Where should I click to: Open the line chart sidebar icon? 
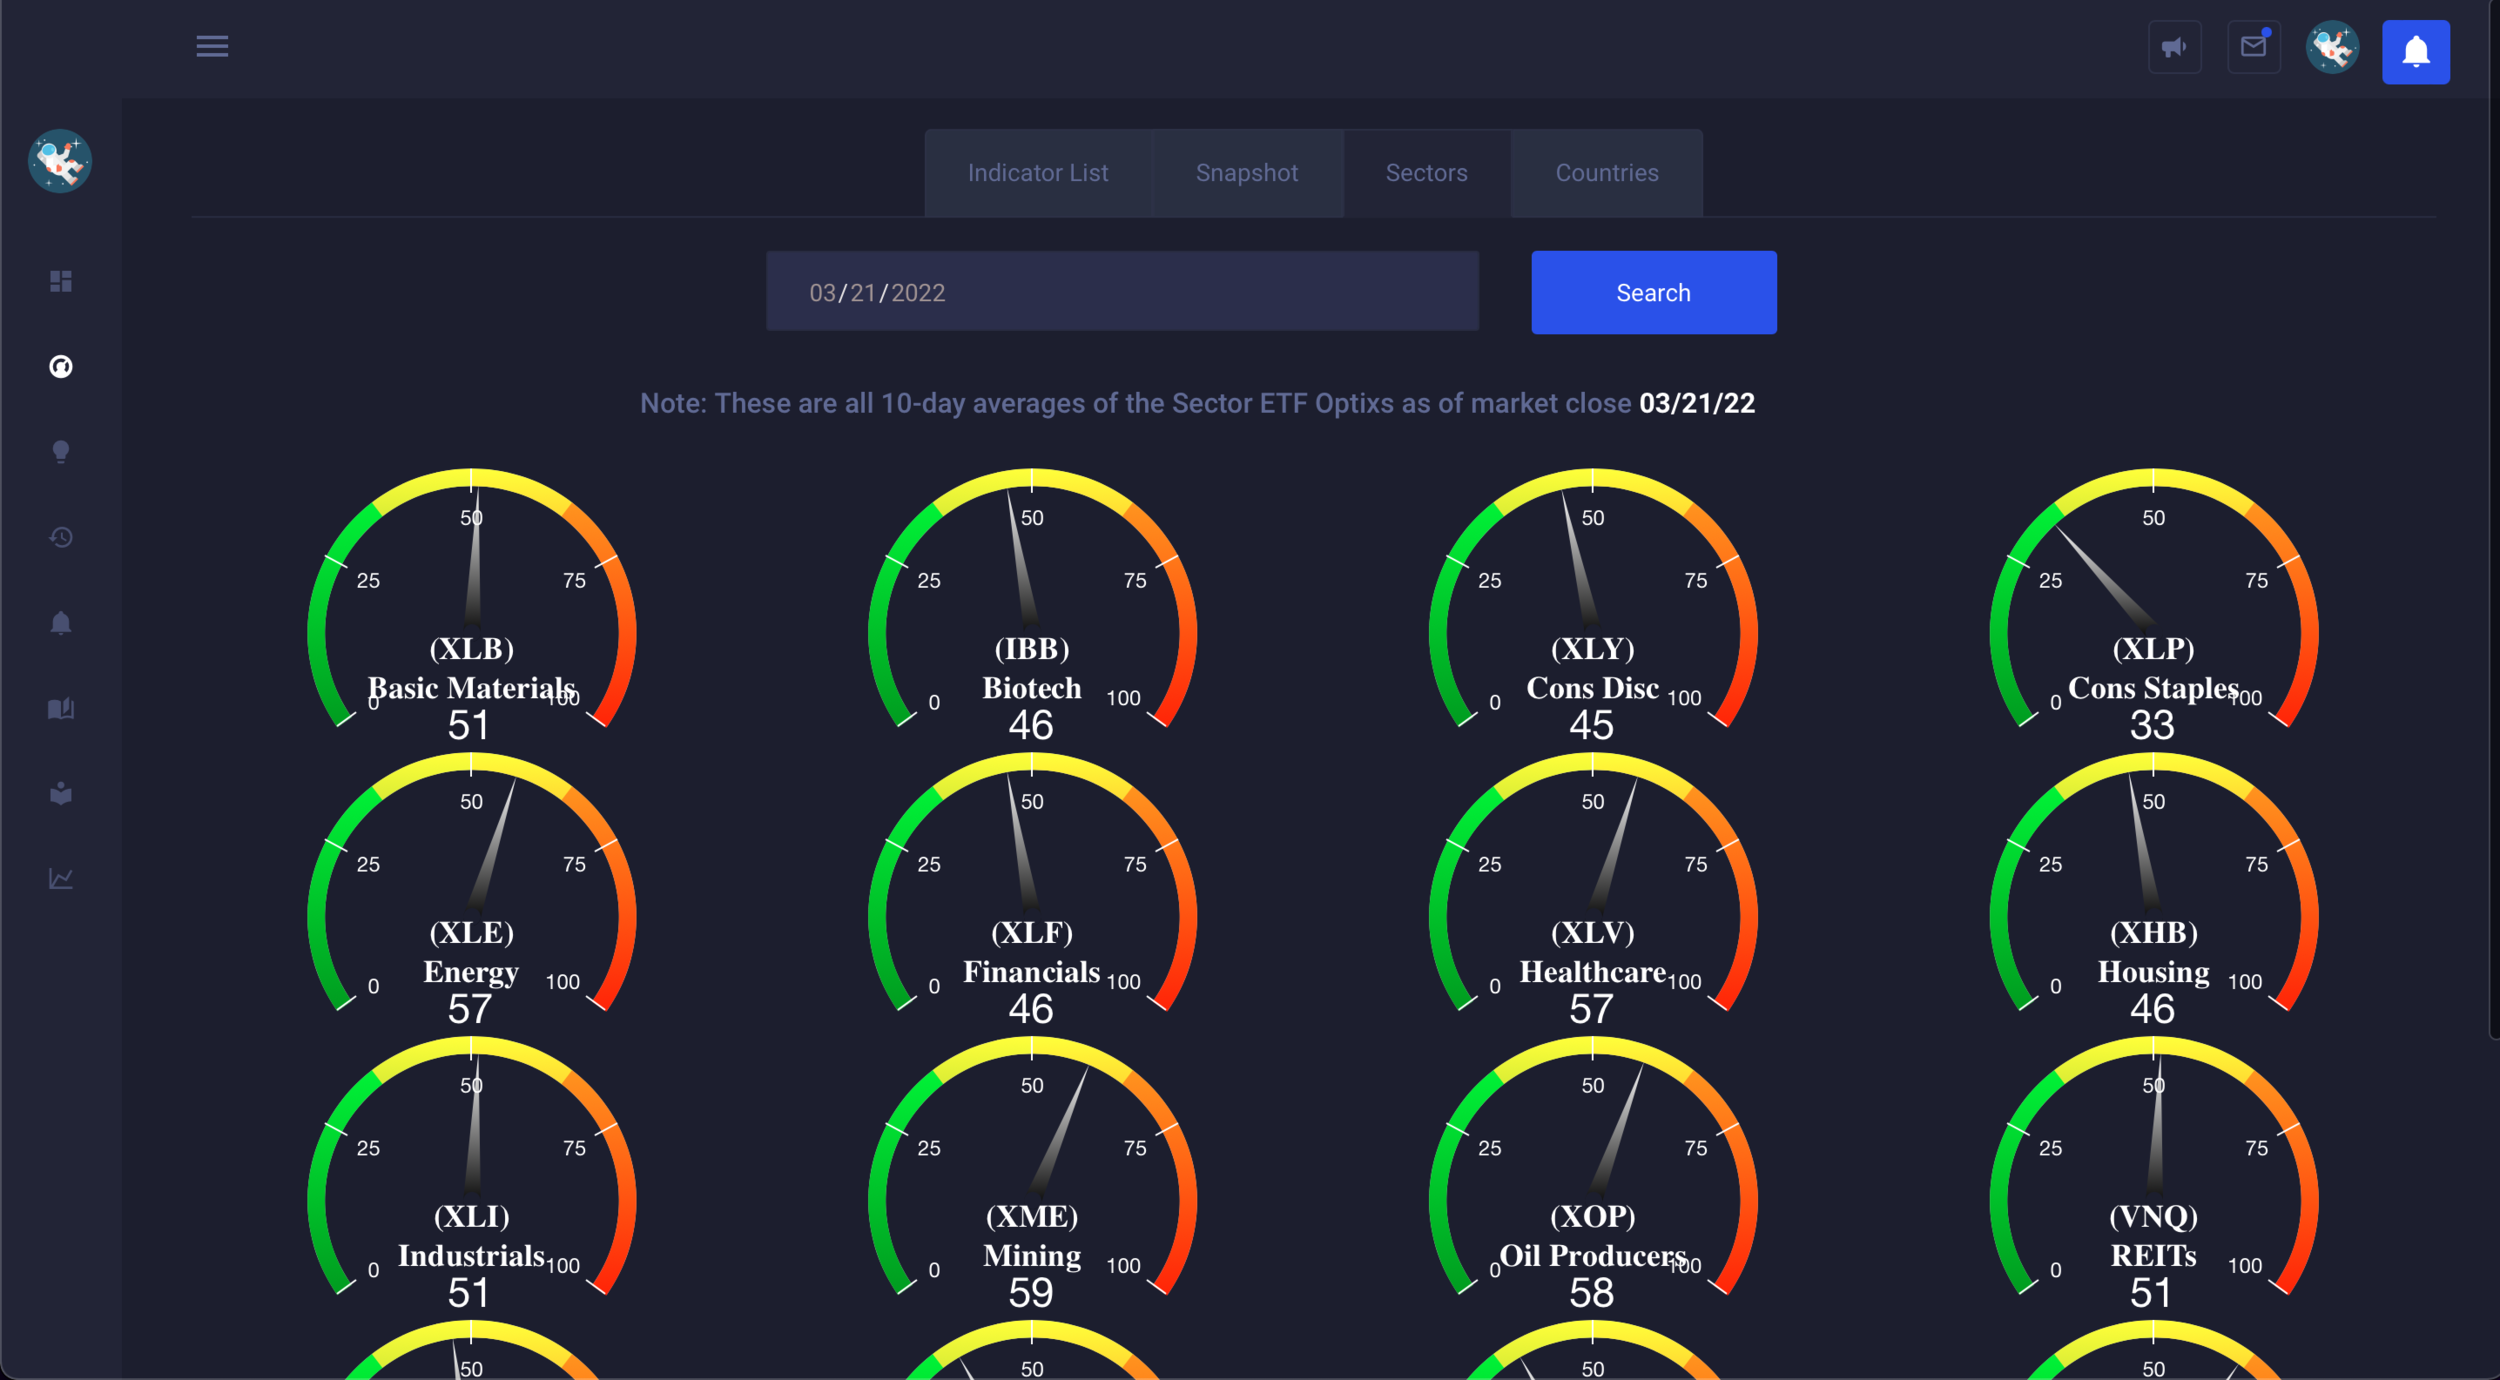[x=61, y=879]
